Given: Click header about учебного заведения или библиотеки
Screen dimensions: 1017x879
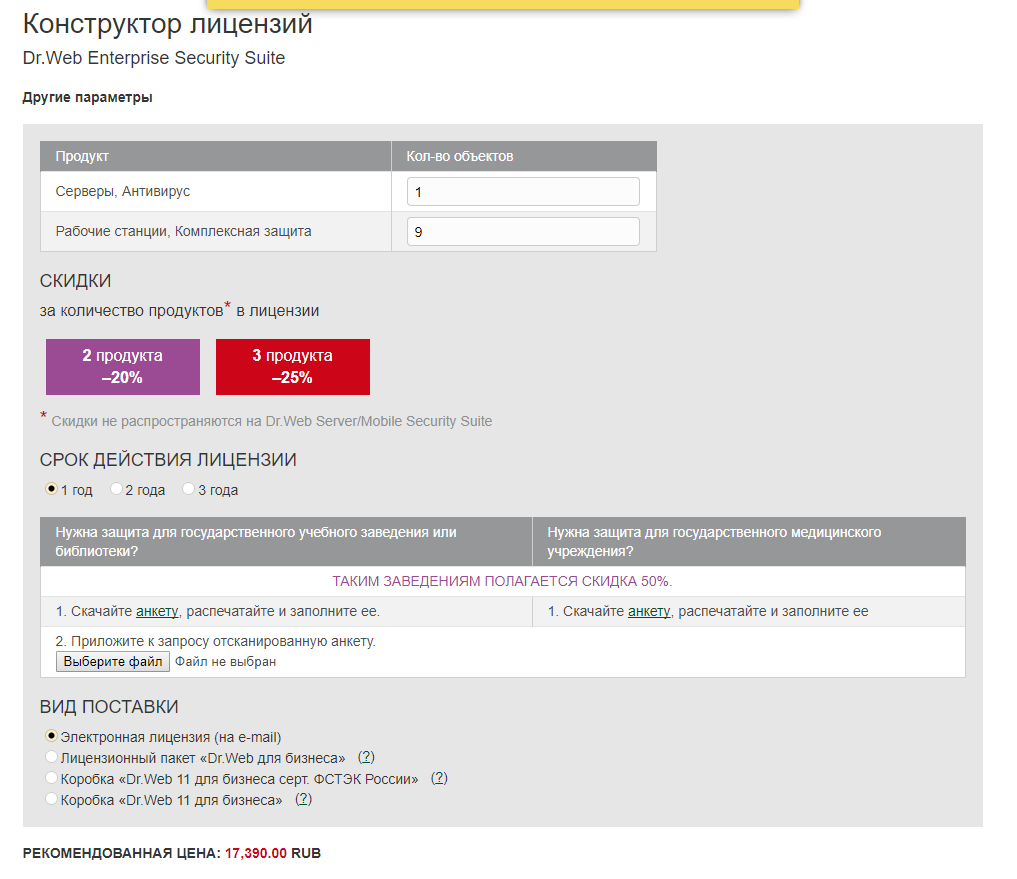Looking at the screenshot, I should (x=286, y=542).
